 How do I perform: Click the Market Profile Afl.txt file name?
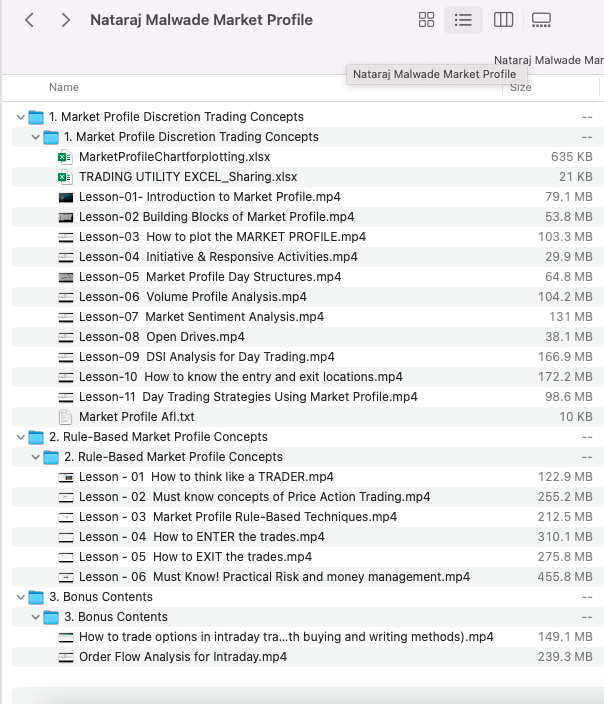[x=137, y=417]
